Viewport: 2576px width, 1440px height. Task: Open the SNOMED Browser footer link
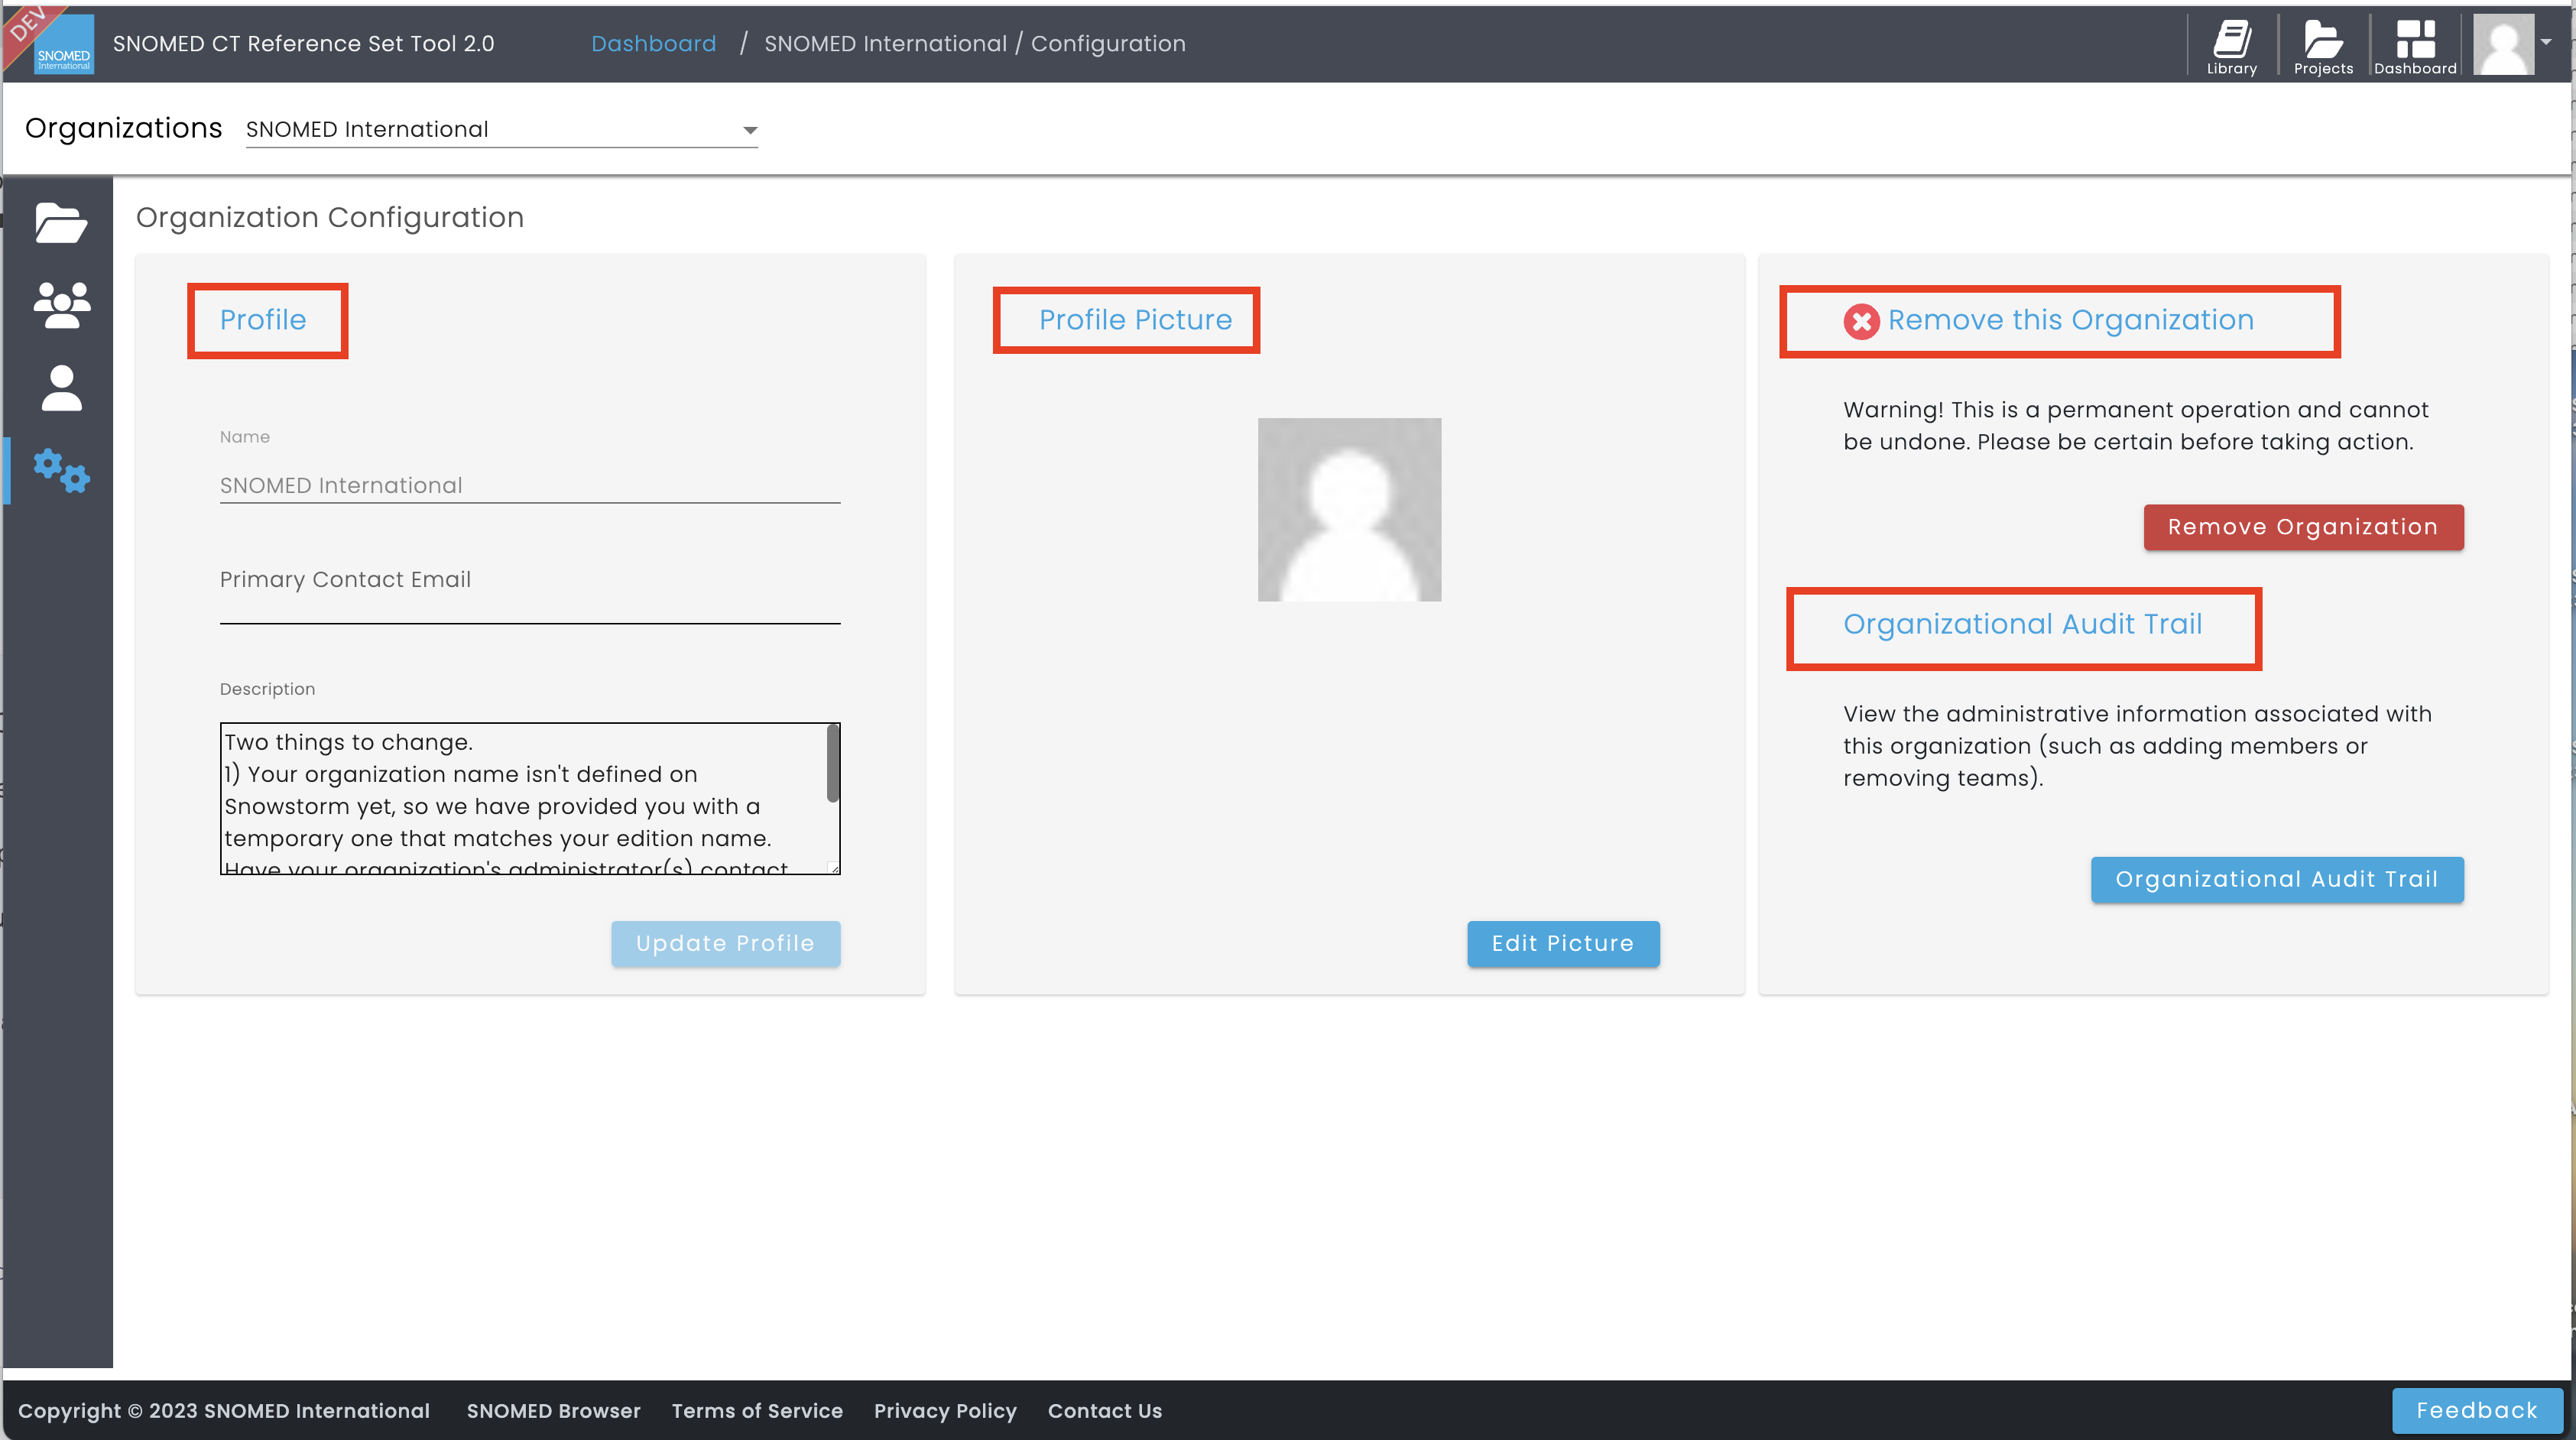553,1410
